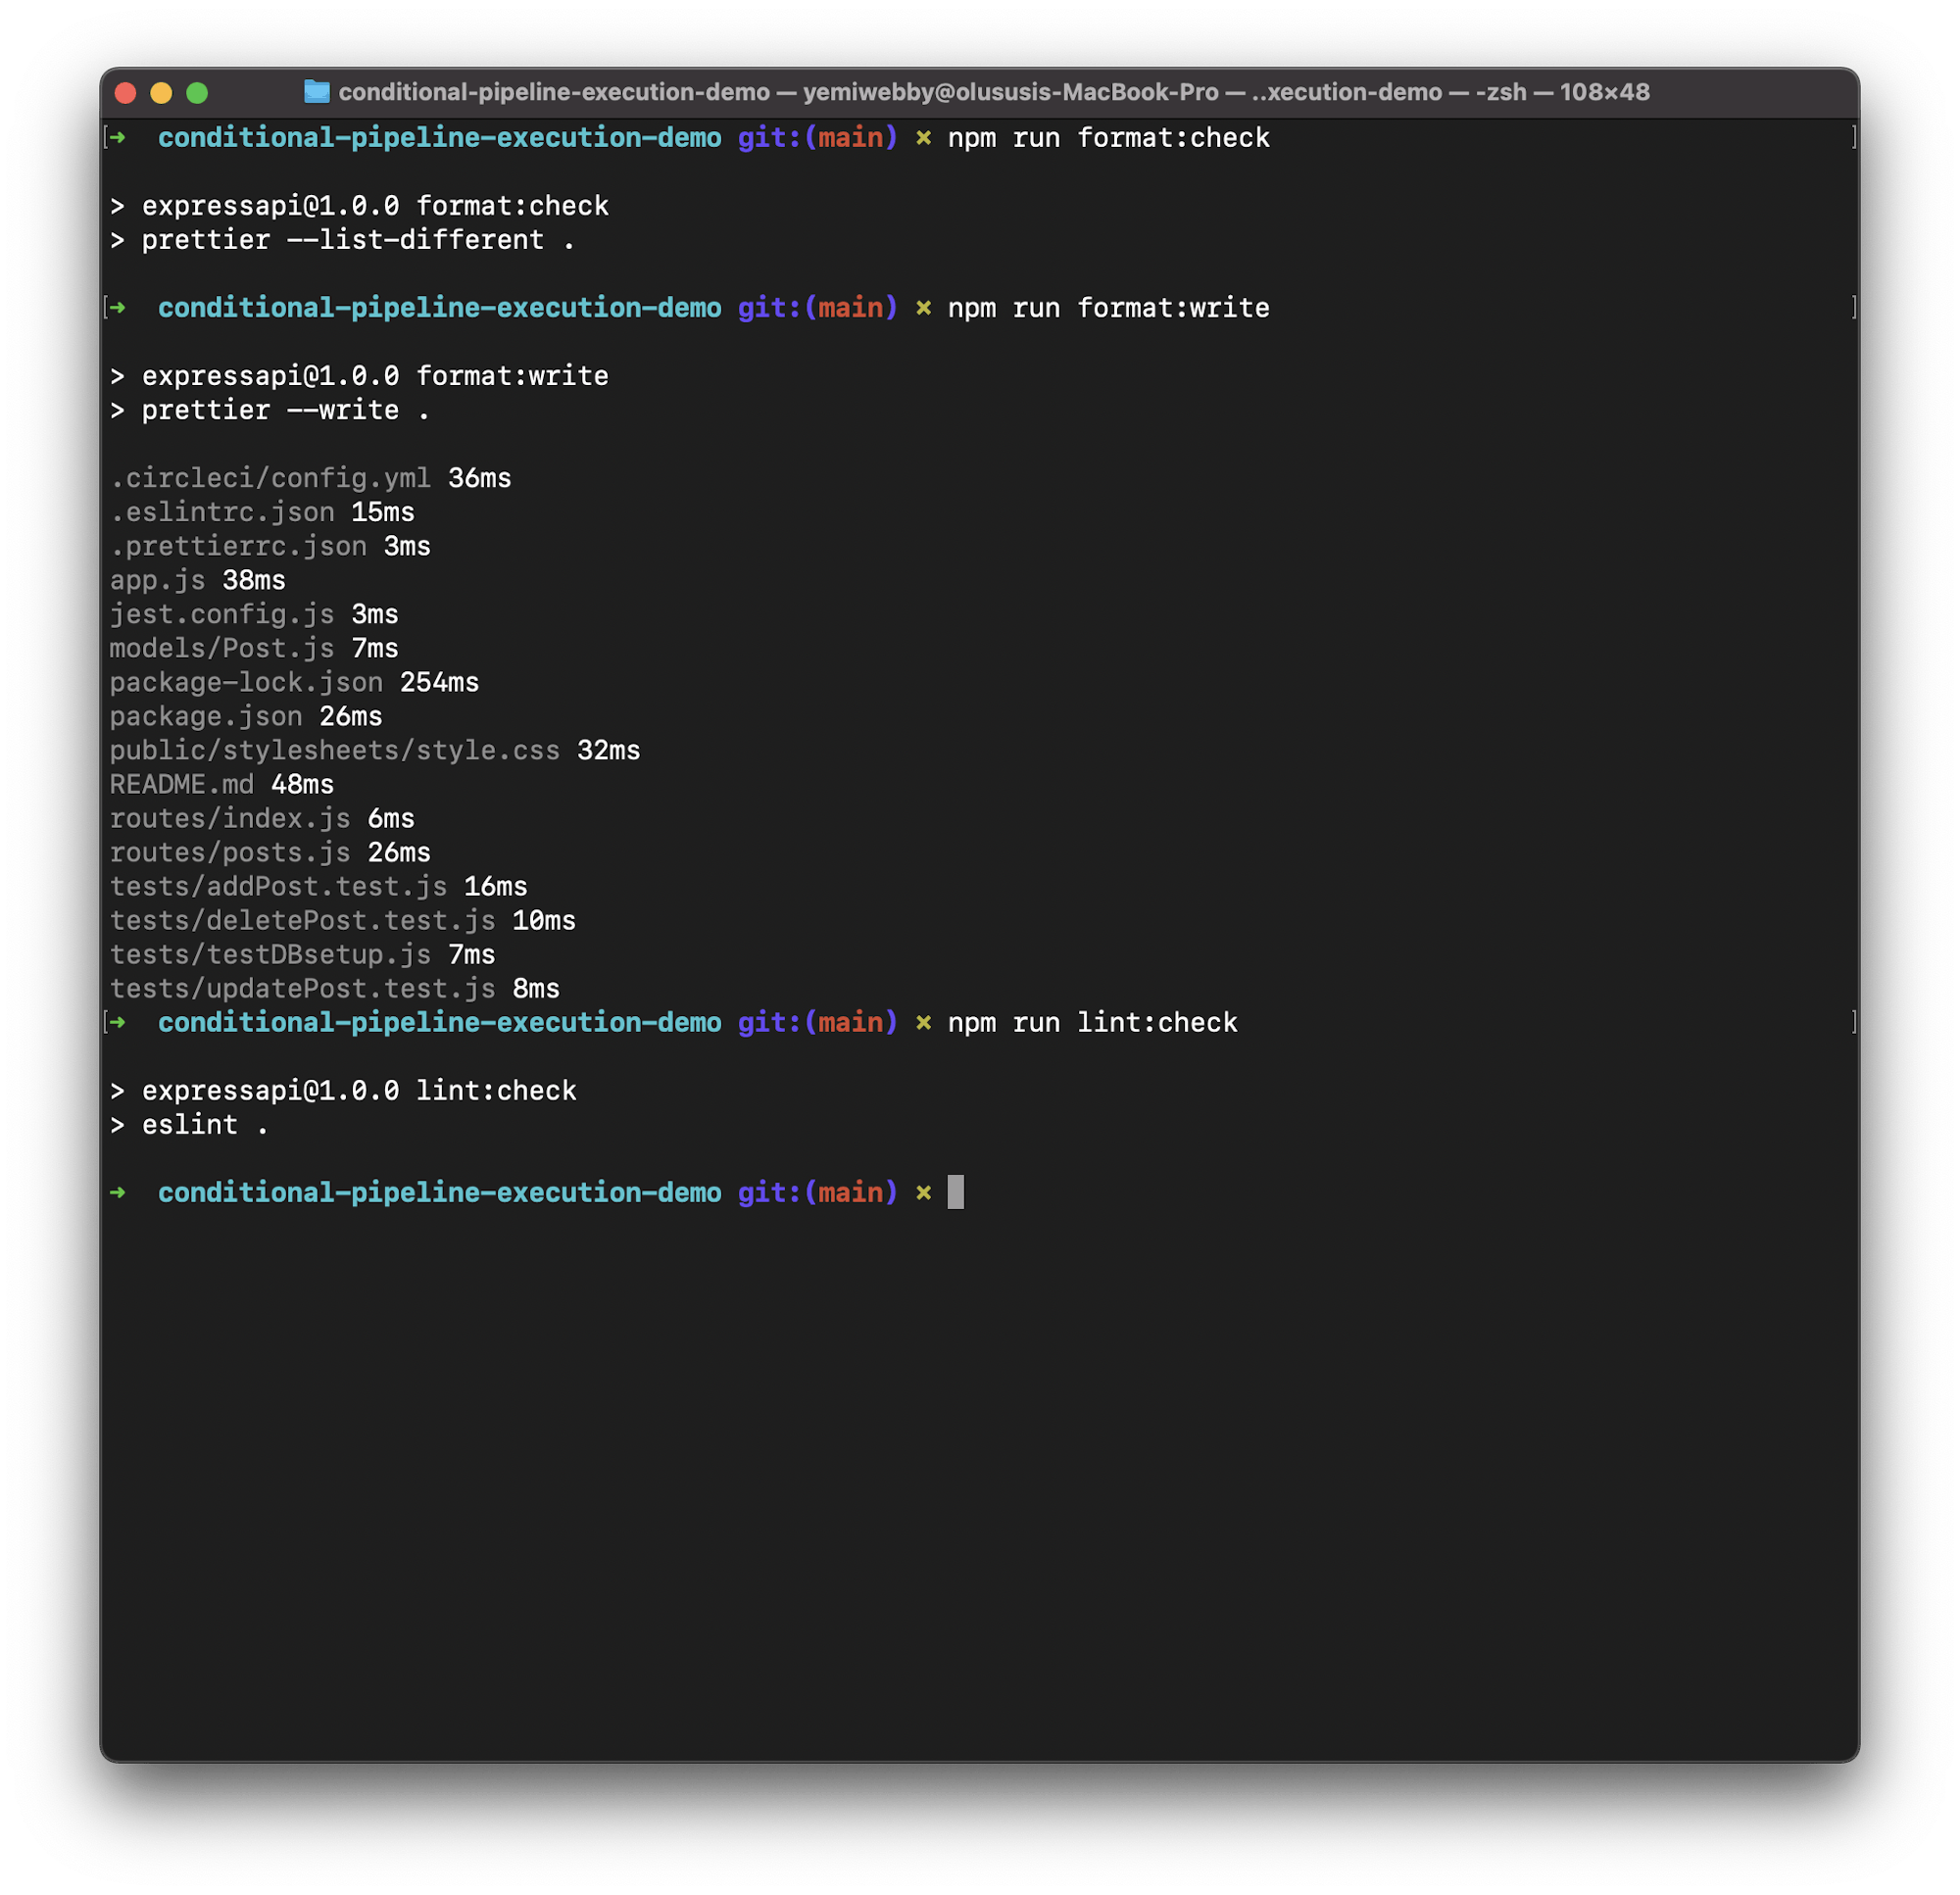Click the git branch arrow on first prompt

[x=118, y=137]
